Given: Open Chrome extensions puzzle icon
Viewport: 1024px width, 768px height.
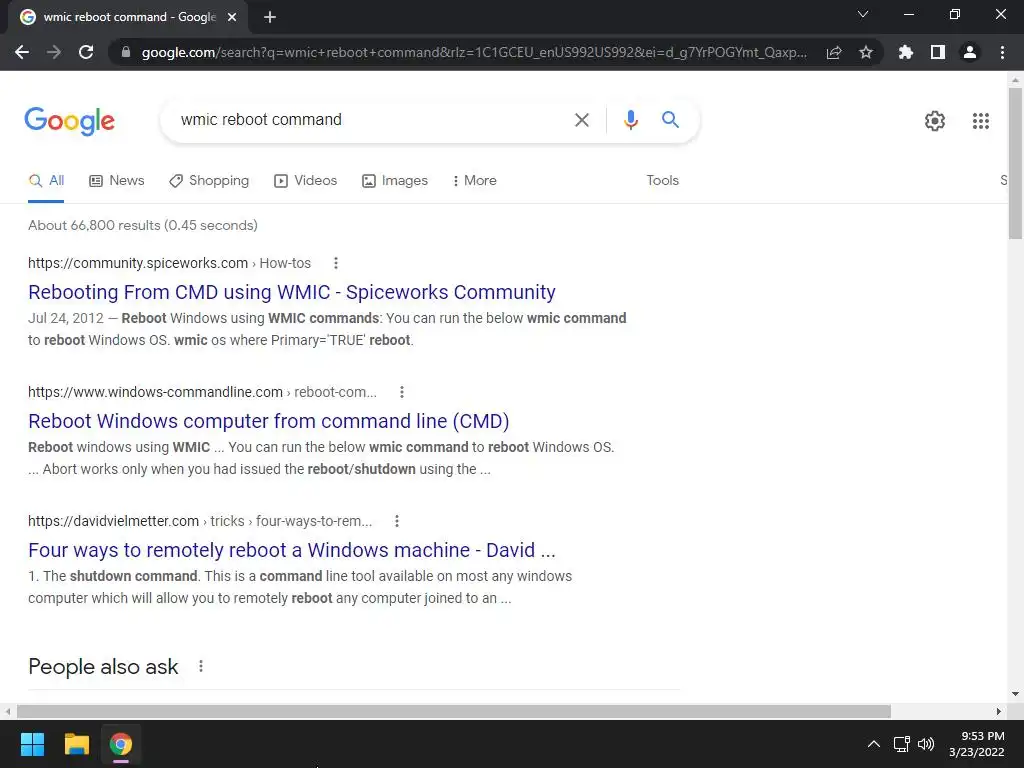Looking at the screenshot, I should [905, 52].
